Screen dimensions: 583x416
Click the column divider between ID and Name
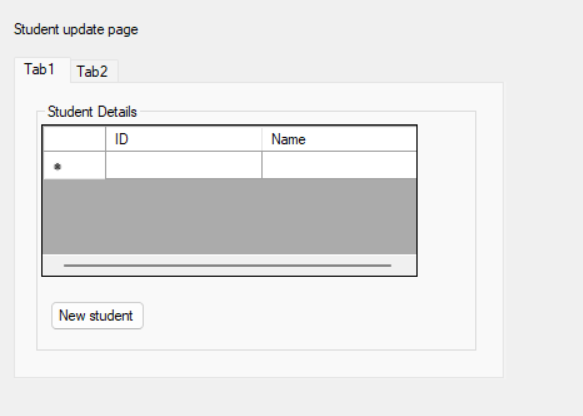tap(262, 139)
